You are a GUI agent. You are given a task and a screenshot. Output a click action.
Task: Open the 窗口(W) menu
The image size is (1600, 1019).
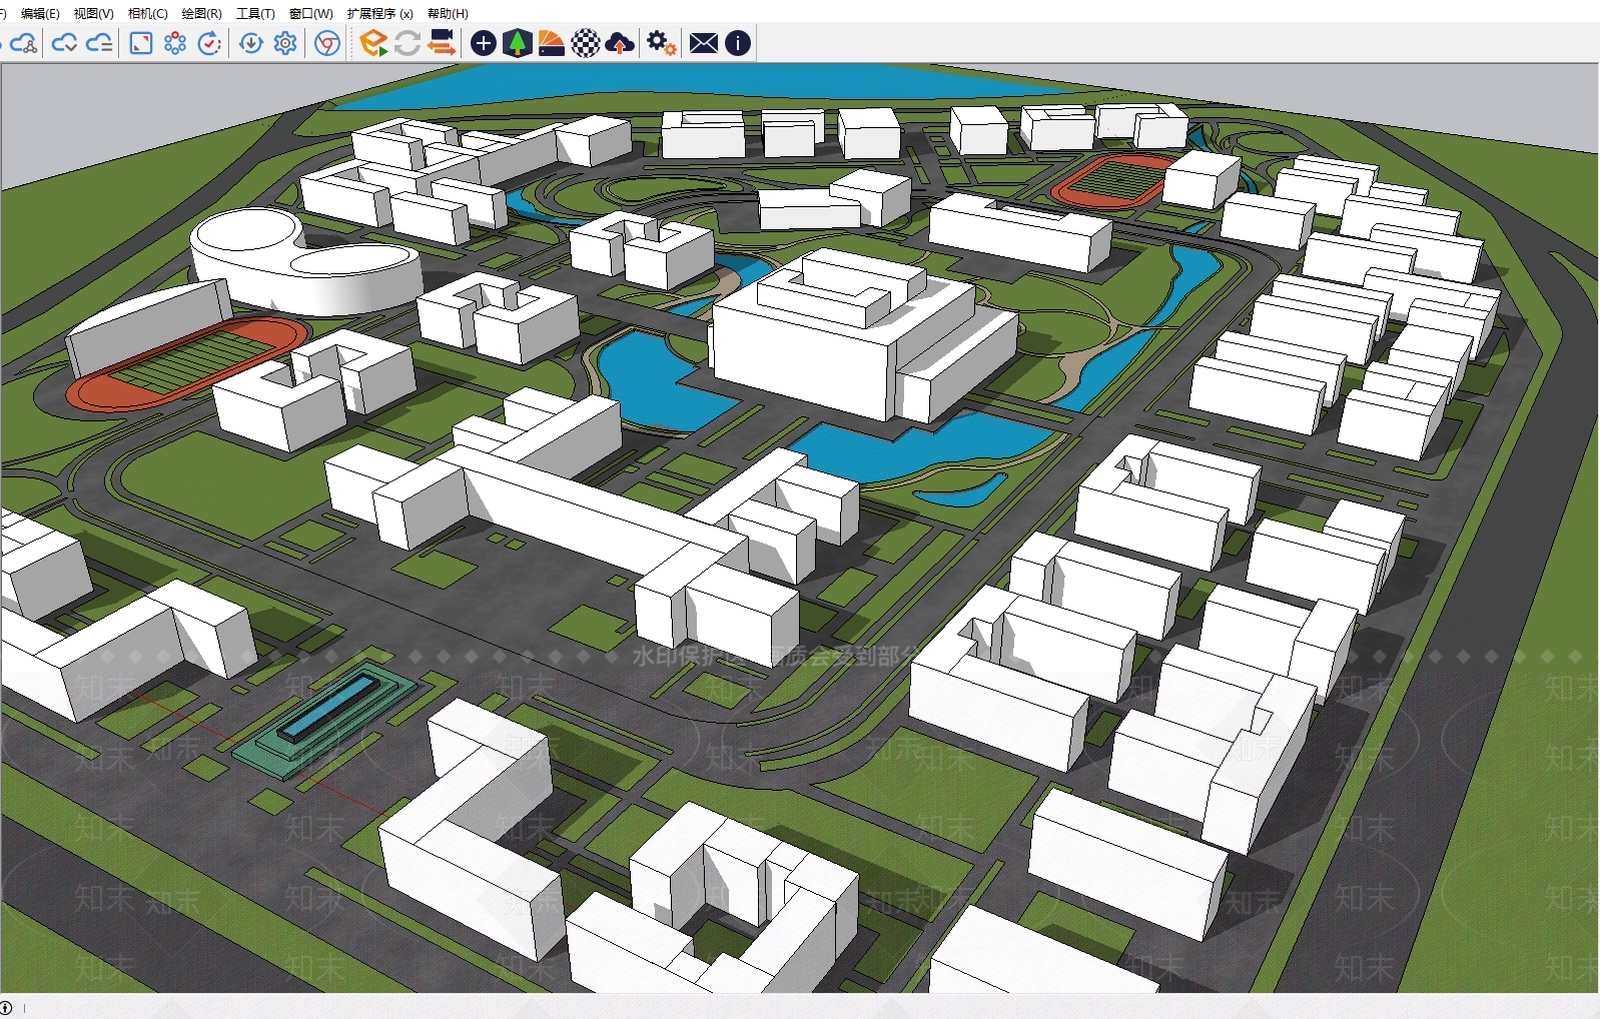tap(311, 14)
